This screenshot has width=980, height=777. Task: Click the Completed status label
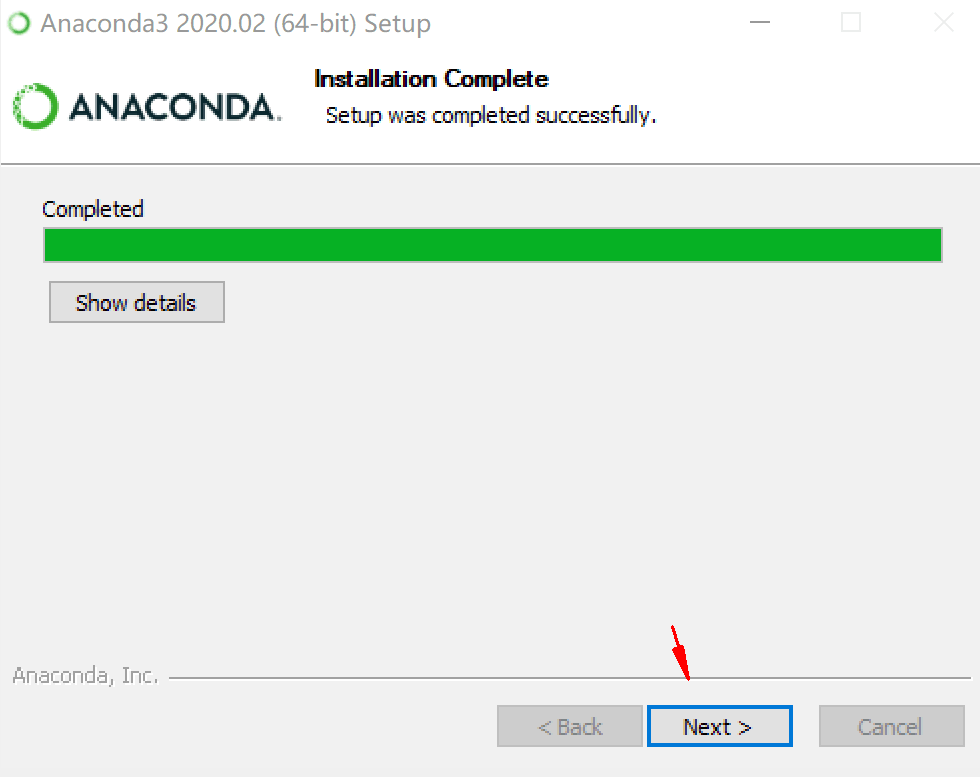(93, 209)
